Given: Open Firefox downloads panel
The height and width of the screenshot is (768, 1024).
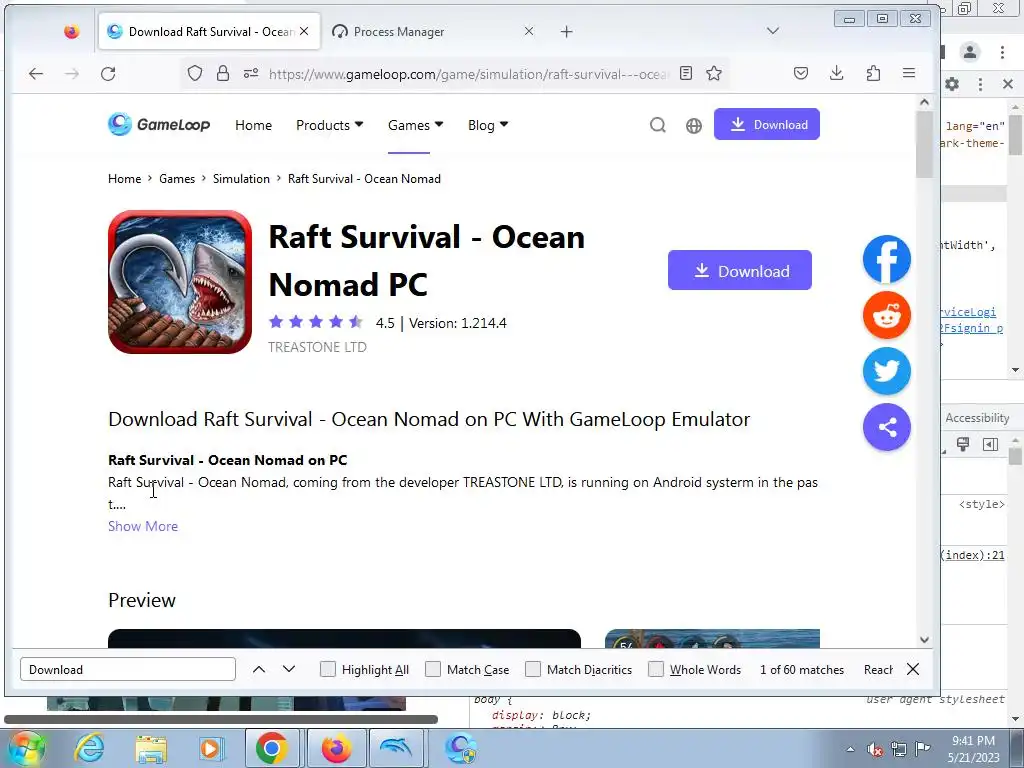Looking at the screenshot, I should point(837,73).
